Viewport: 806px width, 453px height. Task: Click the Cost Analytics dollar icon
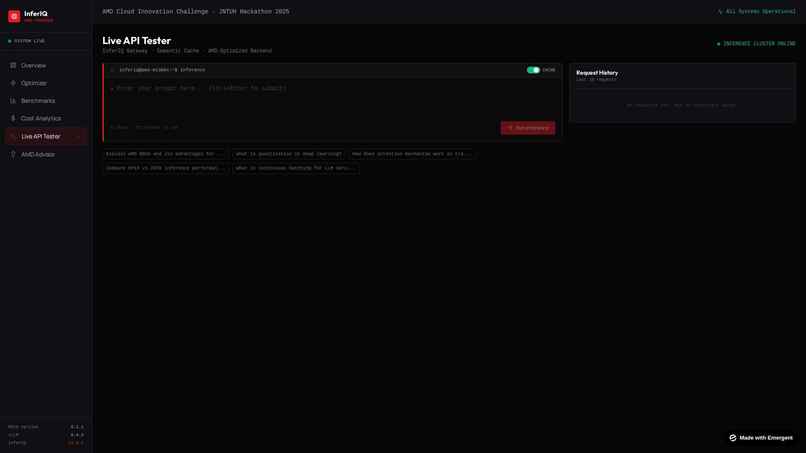tap(13, 118)
